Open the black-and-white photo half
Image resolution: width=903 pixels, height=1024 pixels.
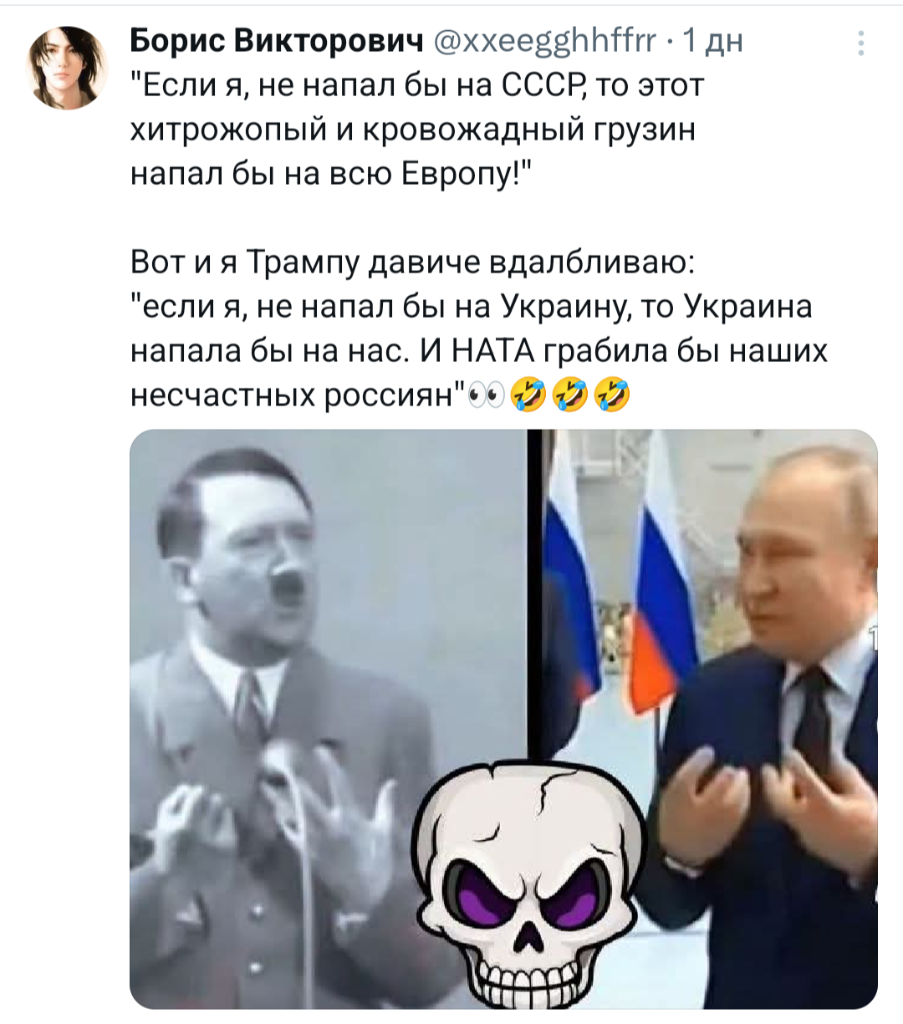(328, 718)
